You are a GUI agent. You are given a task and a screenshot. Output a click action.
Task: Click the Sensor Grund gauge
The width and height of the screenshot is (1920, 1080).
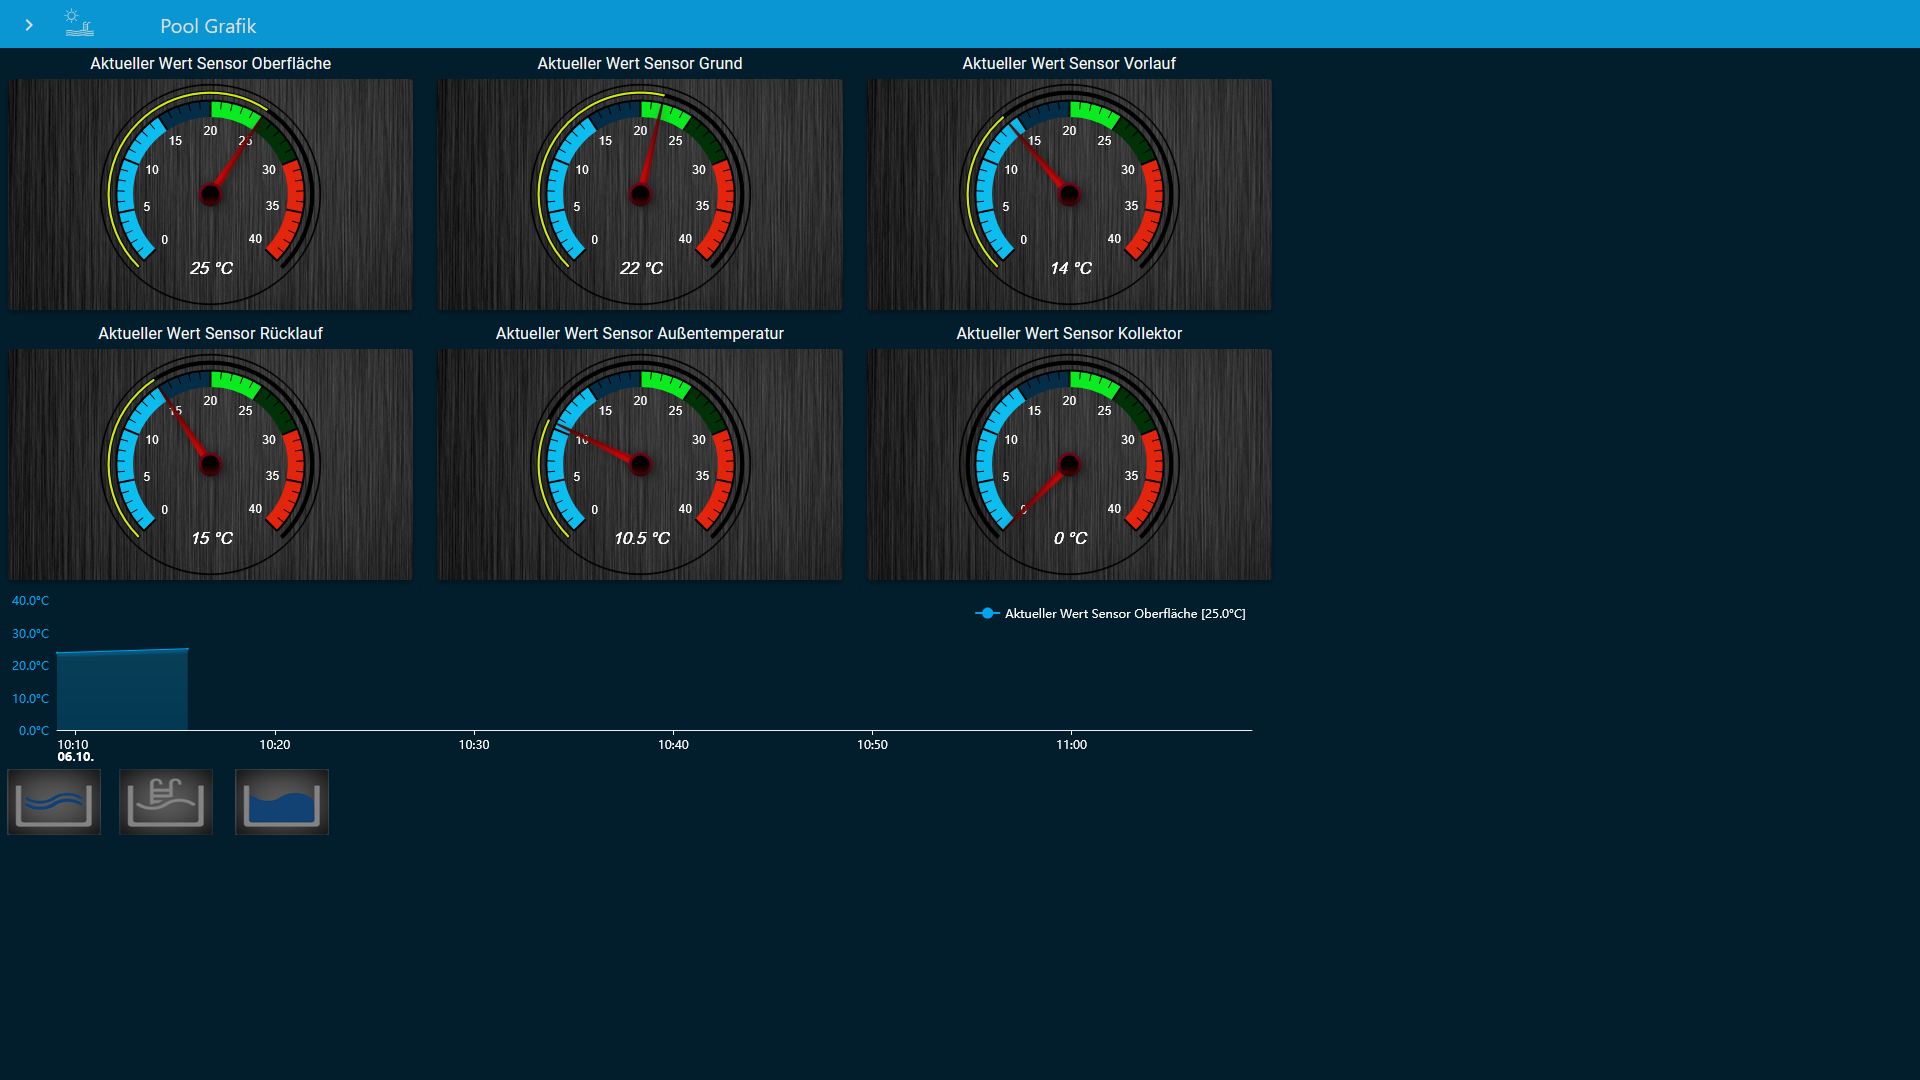(640, 195)
